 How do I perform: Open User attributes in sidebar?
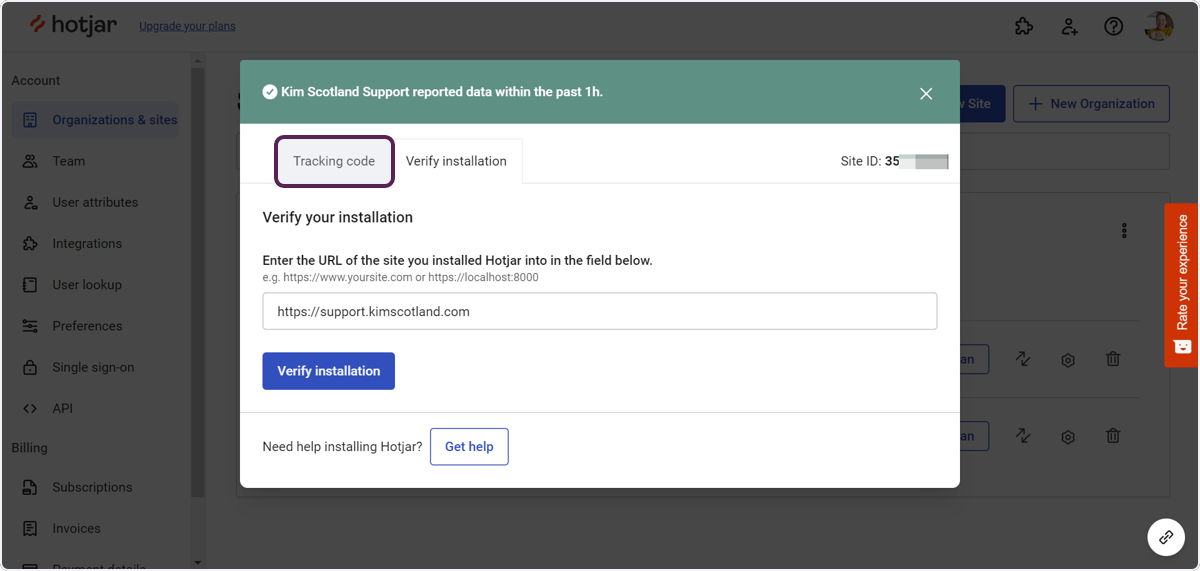click(95, 202)
